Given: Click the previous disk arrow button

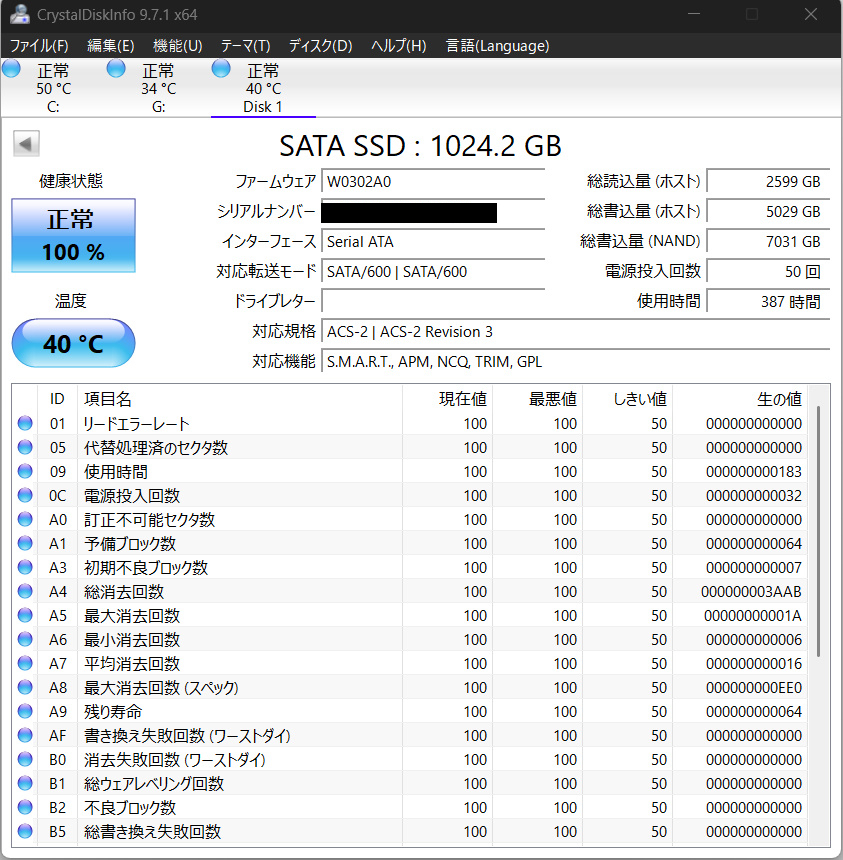Looking at the screenshot, I should [26, 144].
